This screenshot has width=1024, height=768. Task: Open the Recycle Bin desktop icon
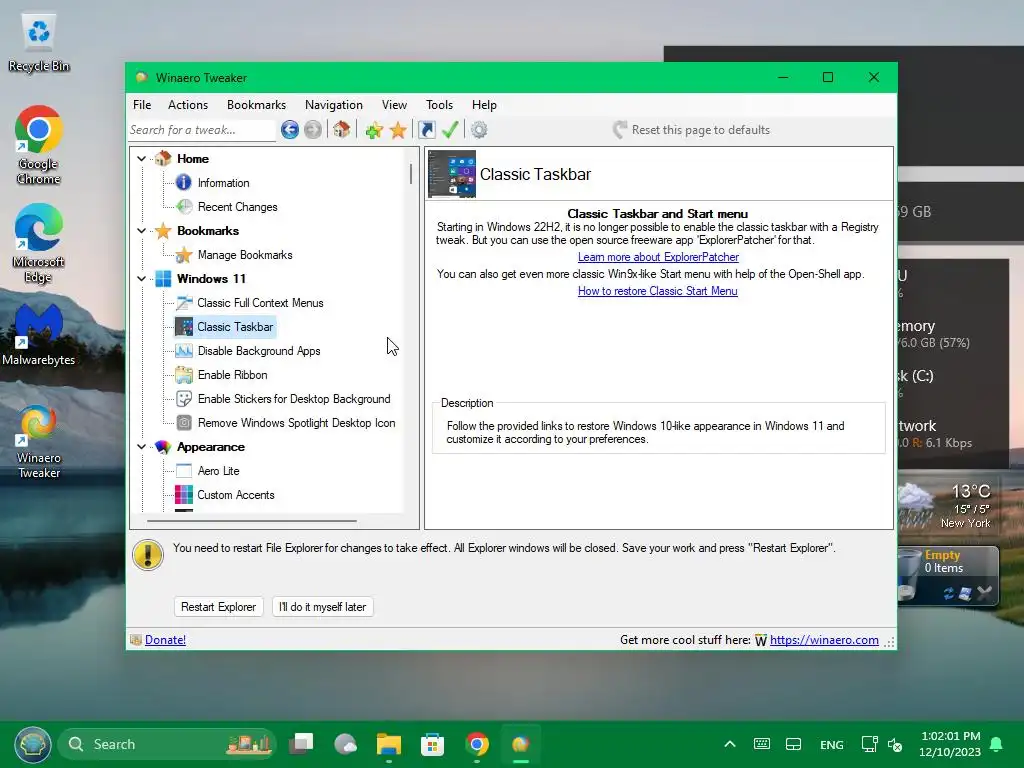click(39, 33)
